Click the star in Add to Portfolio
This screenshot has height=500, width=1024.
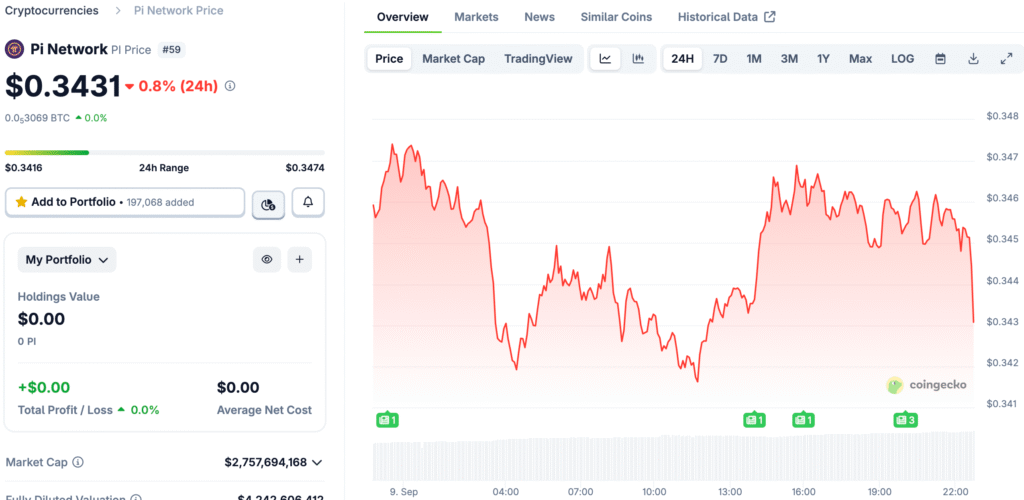[x=21, y=202]
